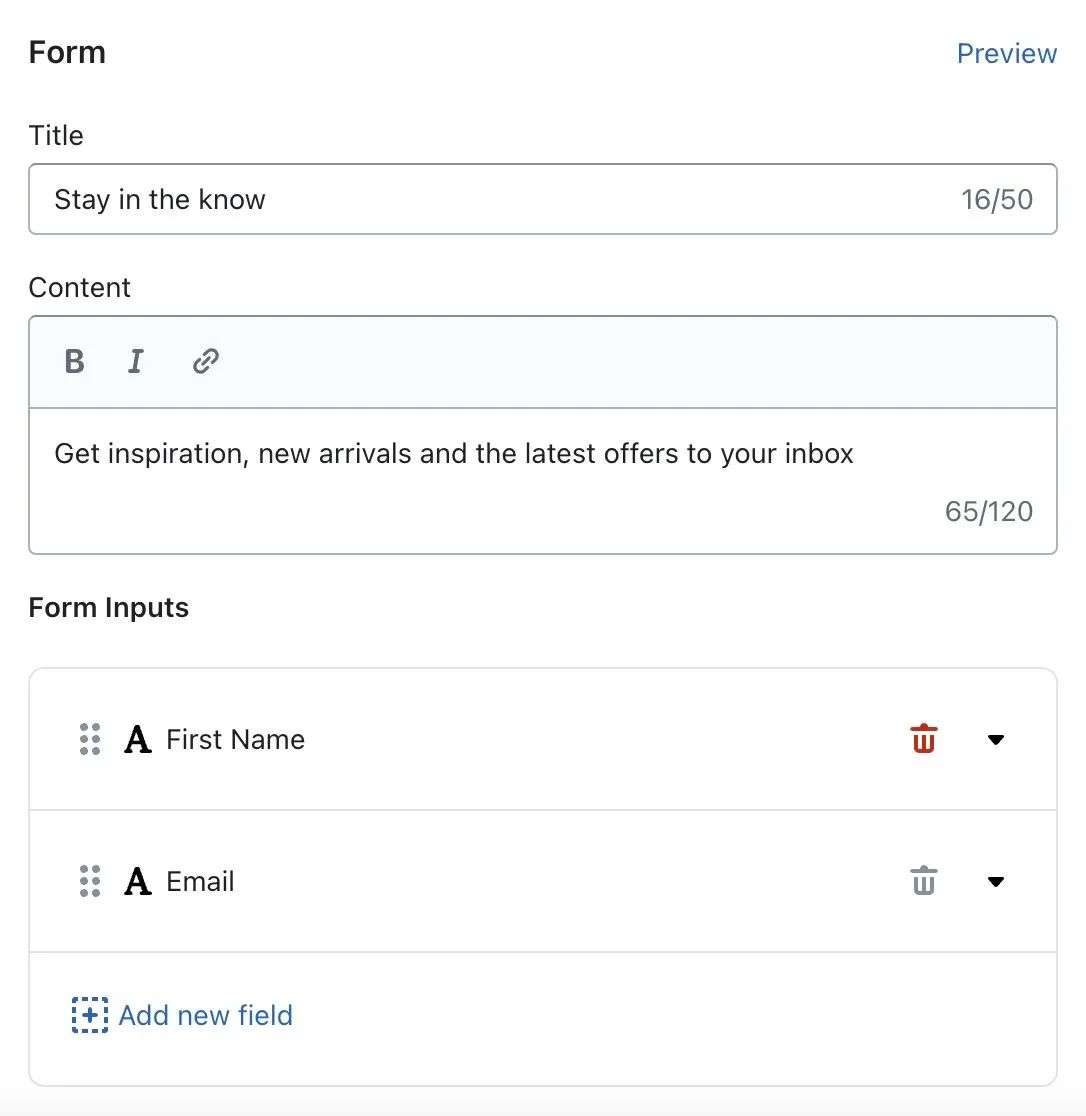Expand the Email field options
This screenshot has height=1116, width=1086.
(x=995, y=881)
